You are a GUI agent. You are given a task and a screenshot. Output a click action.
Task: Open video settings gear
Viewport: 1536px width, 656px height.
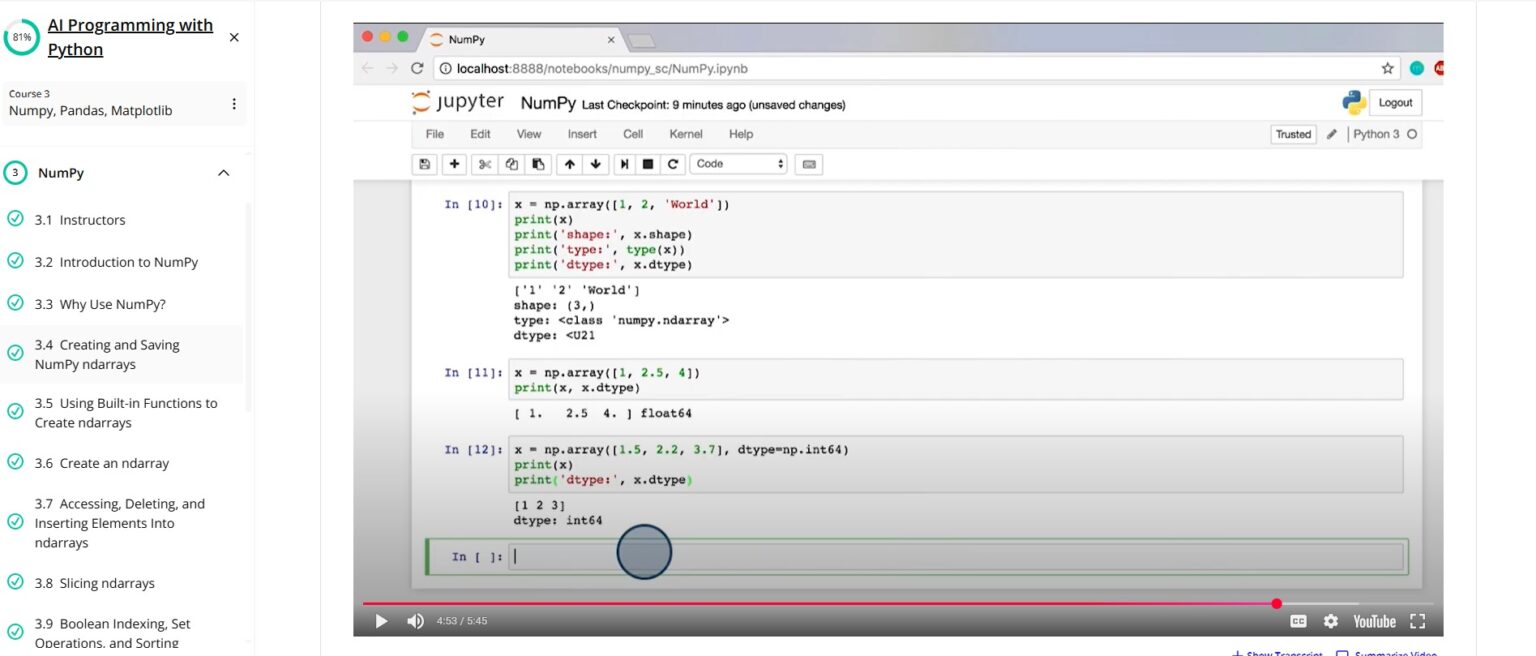point(1330,621)
